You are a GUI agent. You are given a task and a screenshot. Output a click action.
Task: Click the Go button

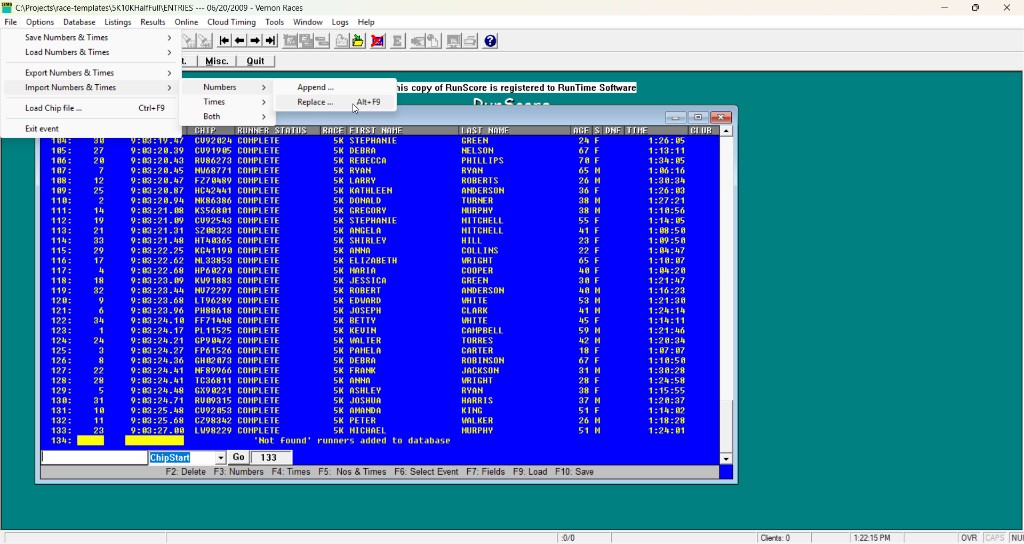[x=238, y=458]
